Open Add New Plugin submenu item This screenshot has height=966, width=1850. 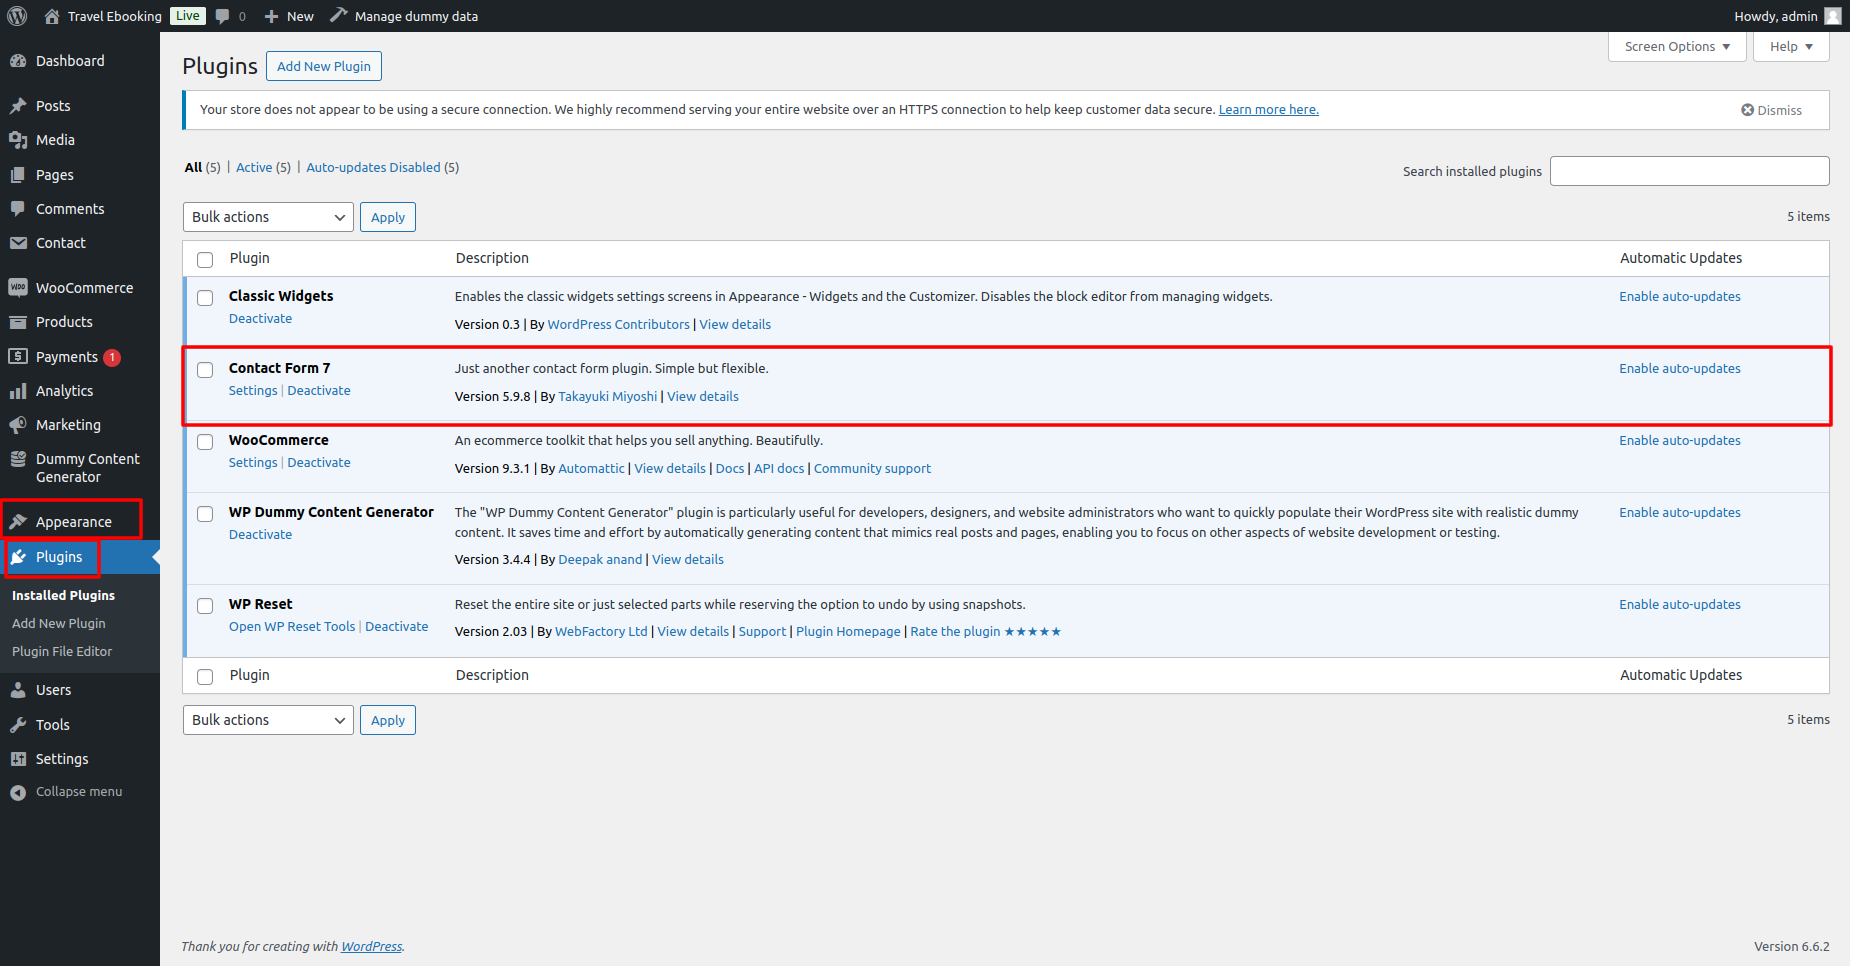[x=59, y=623]
